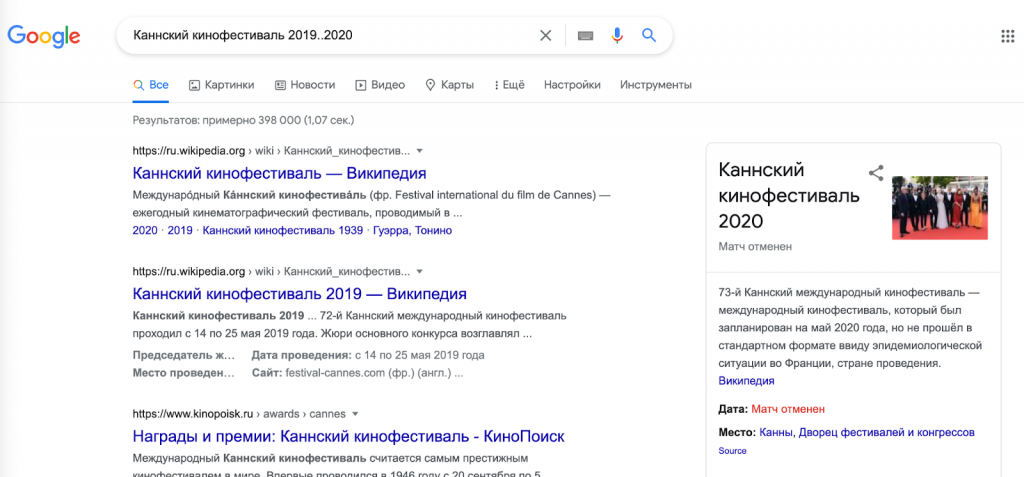Image resolution: width=1024 pixels, height=477 pixels.
Task: Open the Карты tab
Action: click(x=449, y=85)
